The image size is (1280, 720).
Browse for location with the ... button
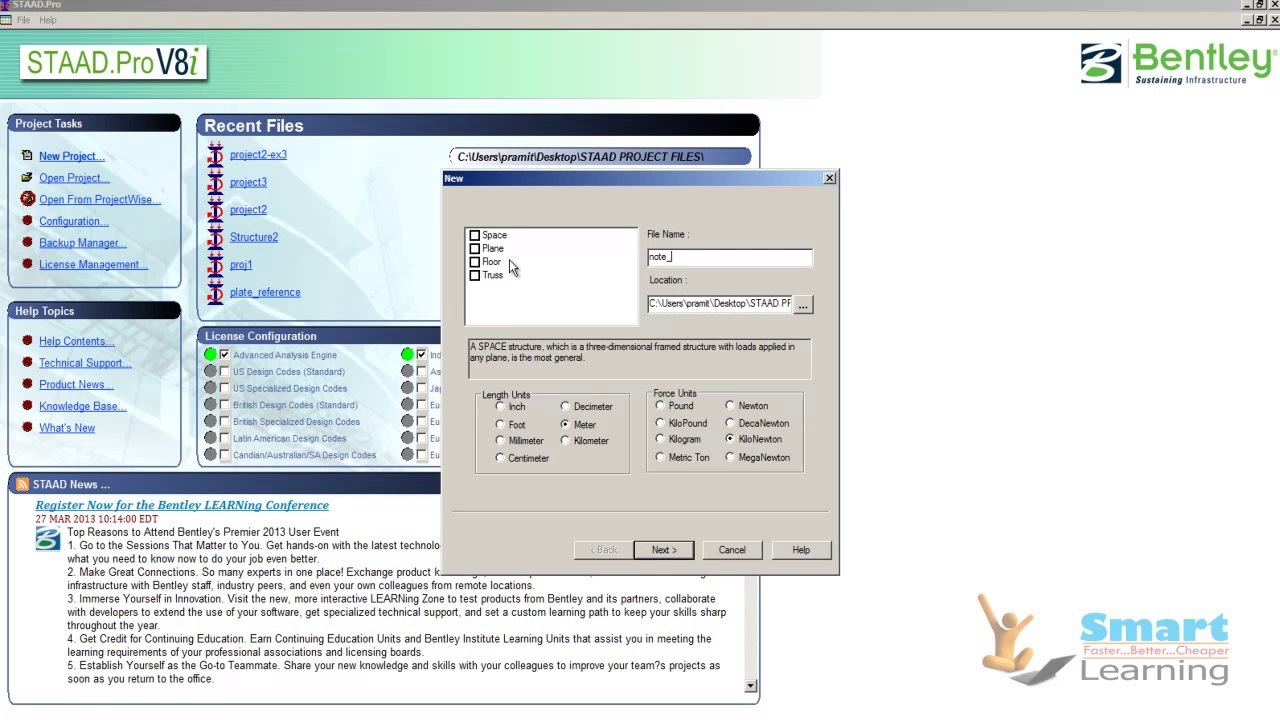pos(803,304)
